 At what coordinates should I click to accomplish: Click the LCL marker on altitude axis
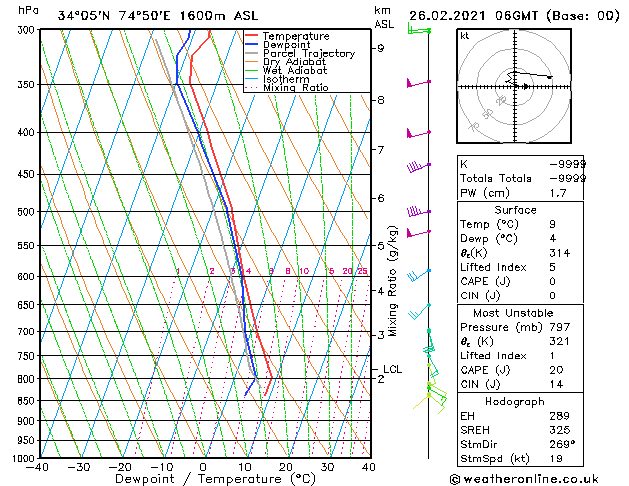click(x=392, y=369)
